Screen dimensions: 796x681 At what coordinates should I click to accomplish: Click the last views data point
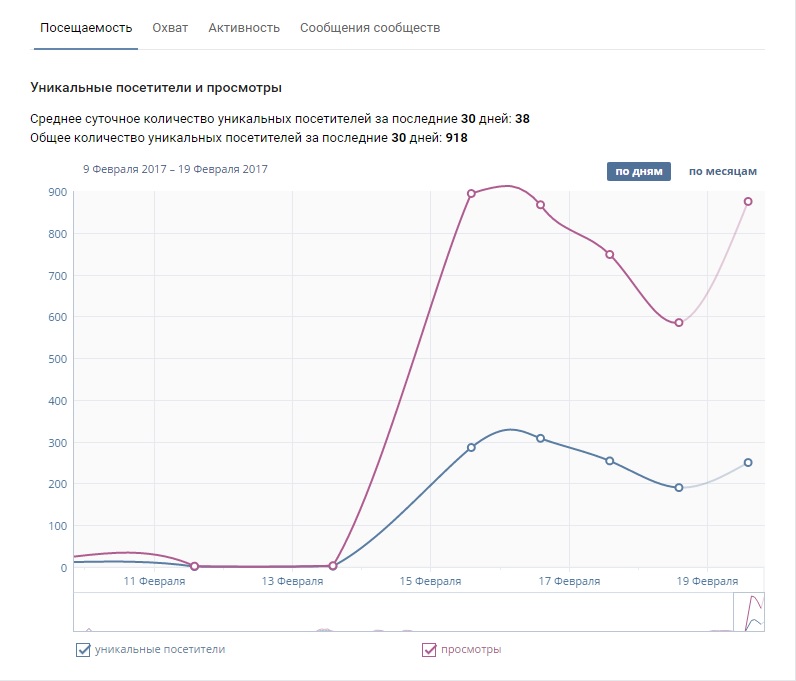pyautogui.click(x=748, y=201)
